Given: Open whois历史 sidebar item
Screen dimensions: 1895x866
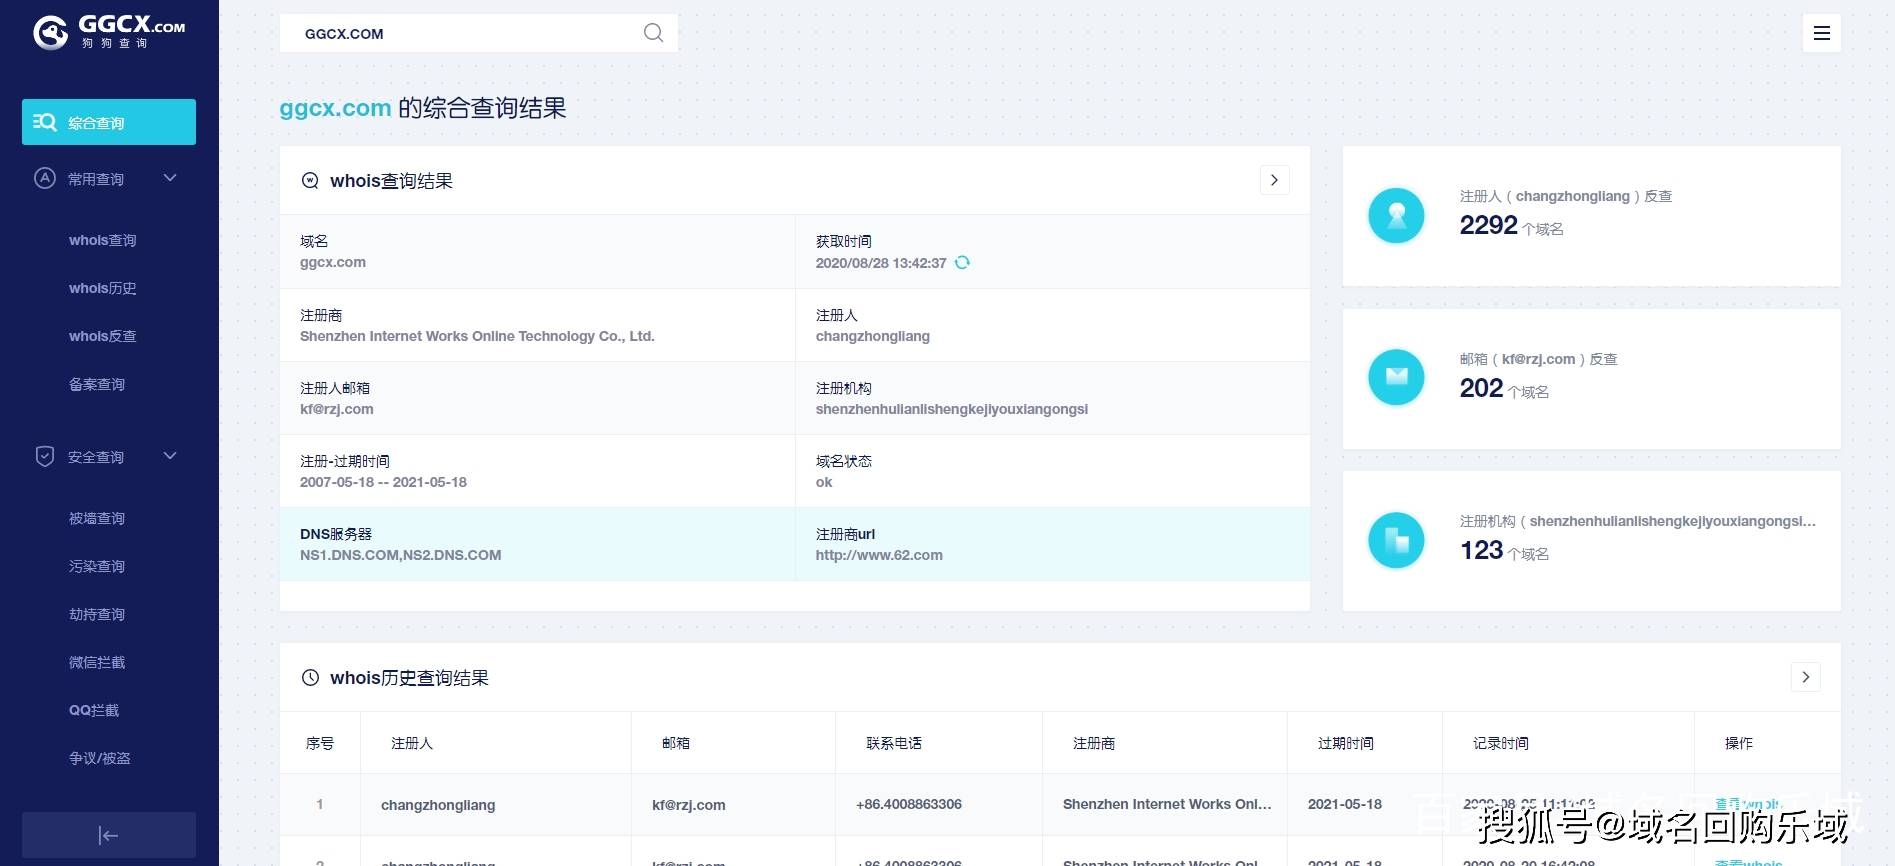Looking at the screenshot, I should pyautogui.click(x=102, y=288).
